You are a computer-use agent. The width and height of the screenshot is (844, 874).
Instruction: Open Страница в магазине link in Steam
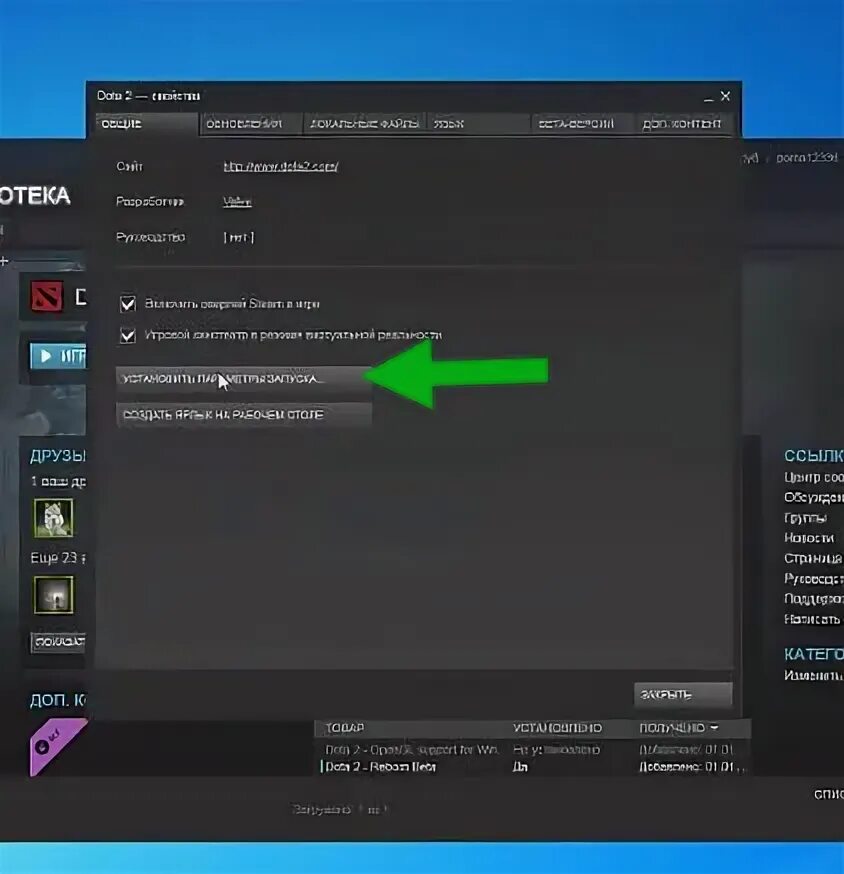(x=813, y=558)
